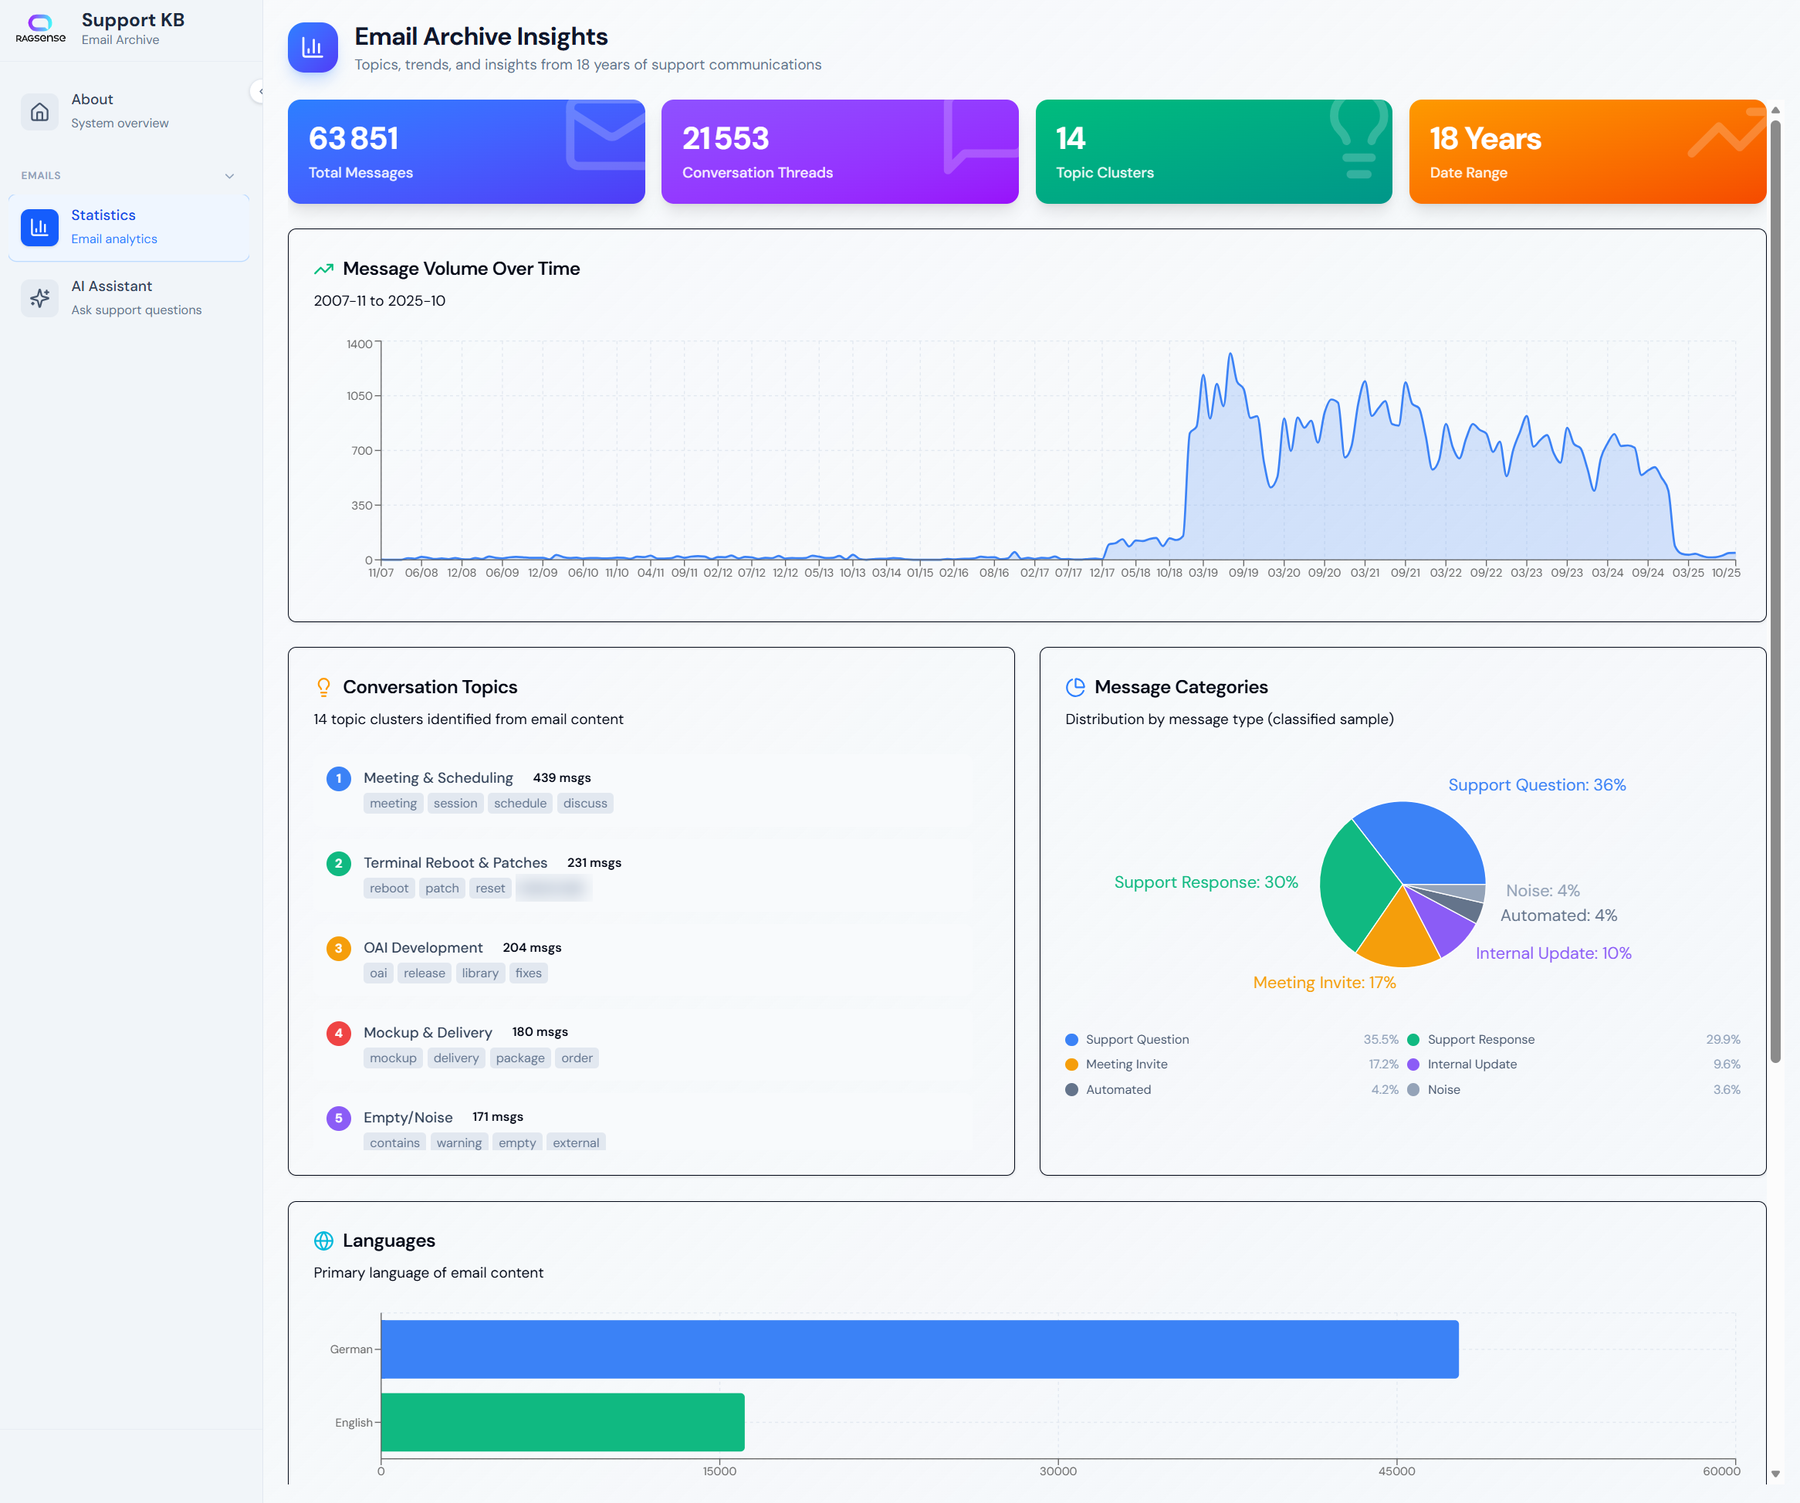
Task: Click the AI Assistant sparkle icon
Action: pos(40,298)
